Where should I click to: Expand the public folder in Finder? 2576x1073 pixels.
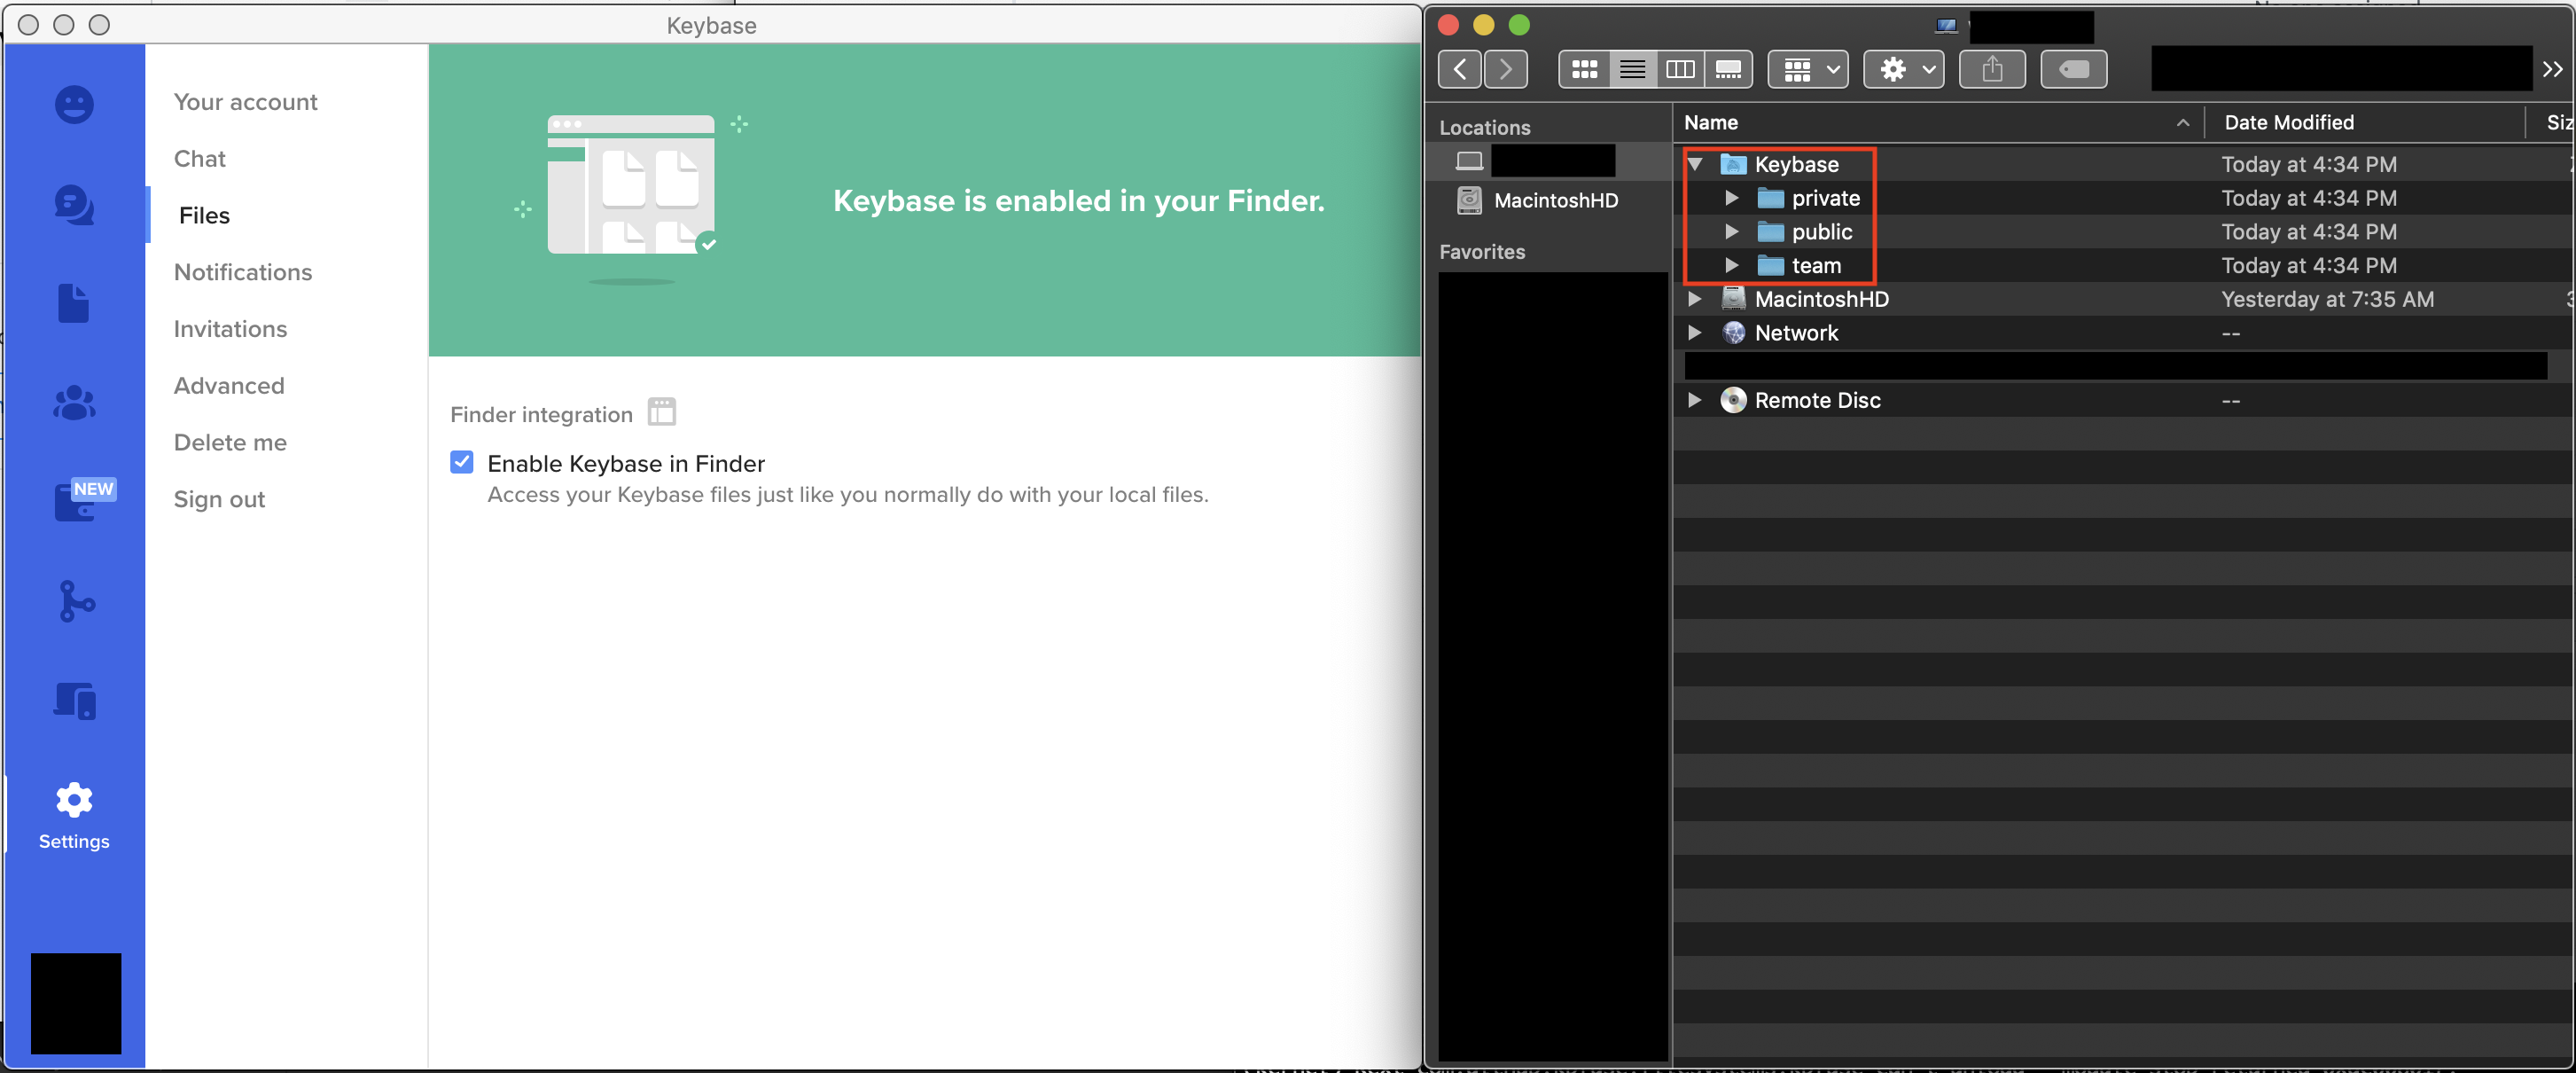coord(1732,232)
